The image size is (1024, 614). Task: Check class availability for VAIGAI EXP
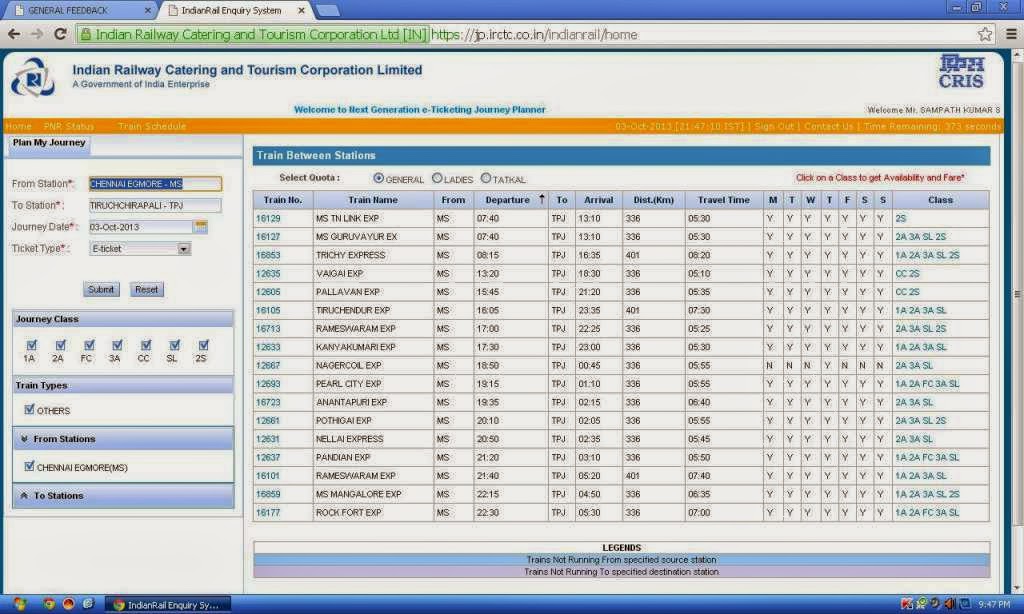pyautogui.click(x=907, y=274)
